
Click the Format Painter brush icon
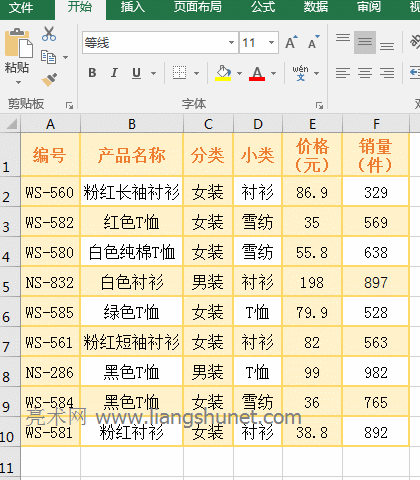point(49,79)
